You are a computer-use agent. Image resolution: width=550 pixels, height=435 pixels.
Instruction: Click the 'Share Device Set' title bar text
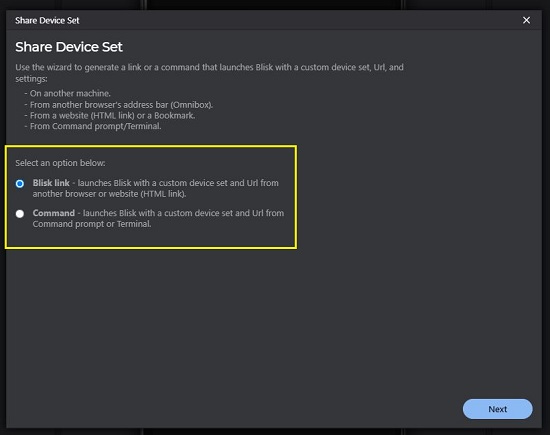[x=47, y=21]
